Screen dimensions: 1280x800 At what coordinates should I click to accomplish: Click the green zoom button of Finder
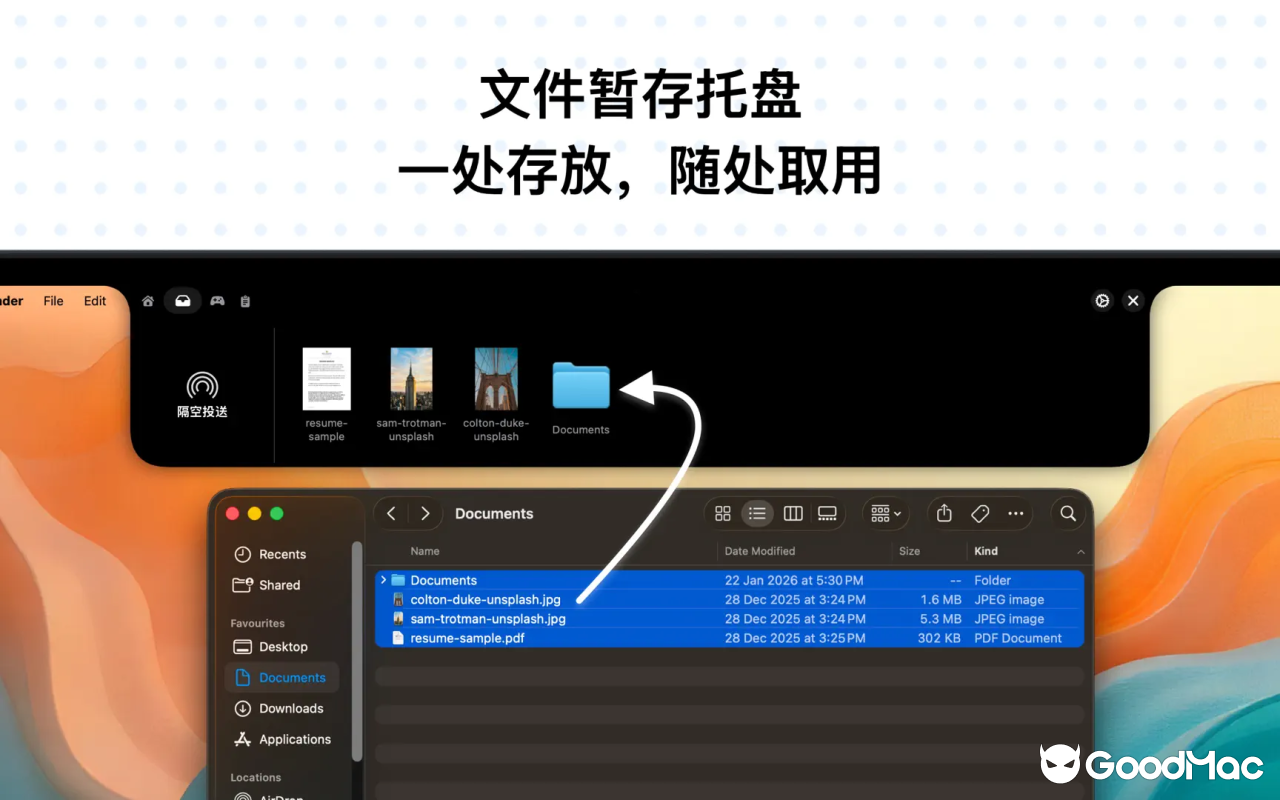pyautogui.click(x=277, y=513)
